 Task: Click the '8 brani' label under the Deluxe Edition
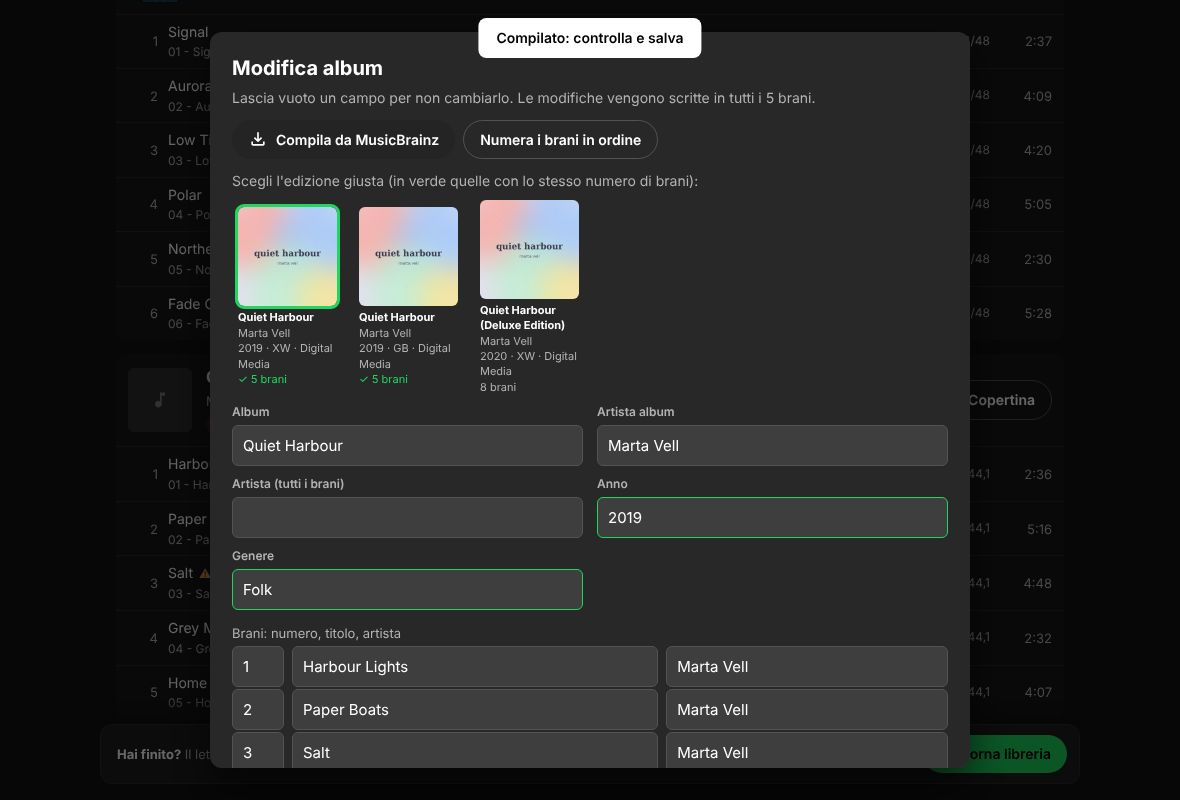(x=498, y=387)
